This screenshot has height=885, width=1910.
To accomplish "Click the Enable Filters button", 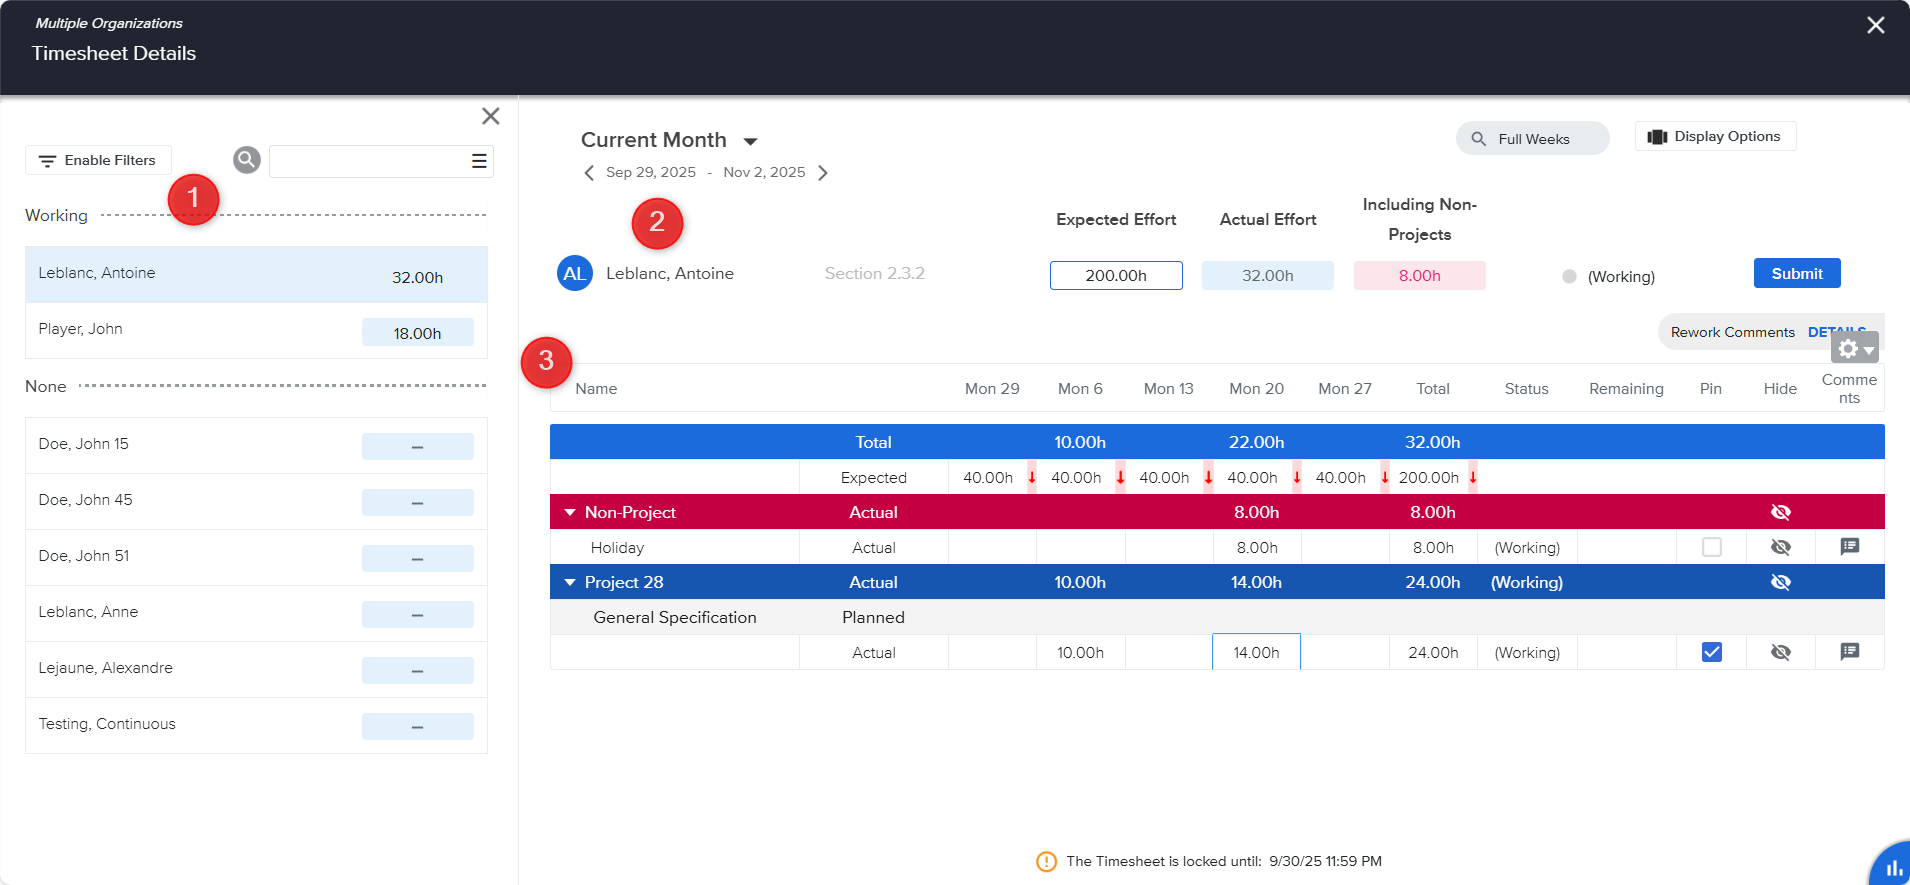I will point(98,161).
